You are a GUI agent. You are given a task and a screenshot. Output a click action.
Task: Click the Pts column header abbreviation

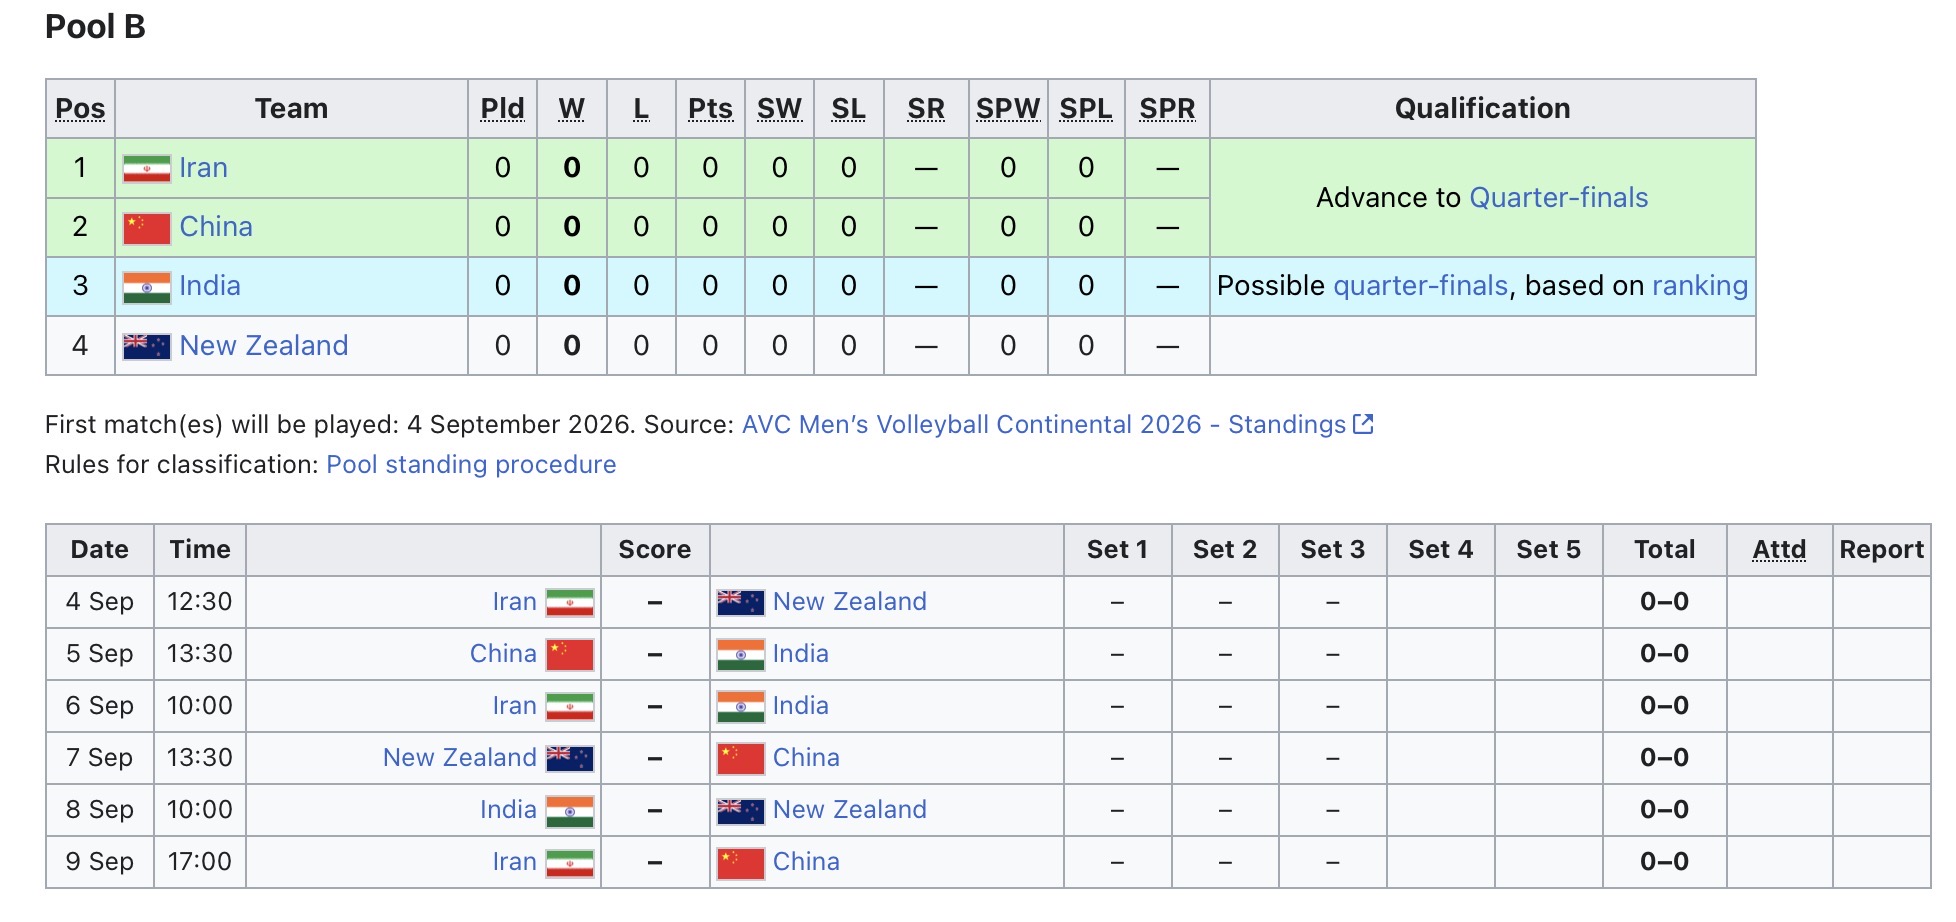pyautogui.click(x=710, y=109)
